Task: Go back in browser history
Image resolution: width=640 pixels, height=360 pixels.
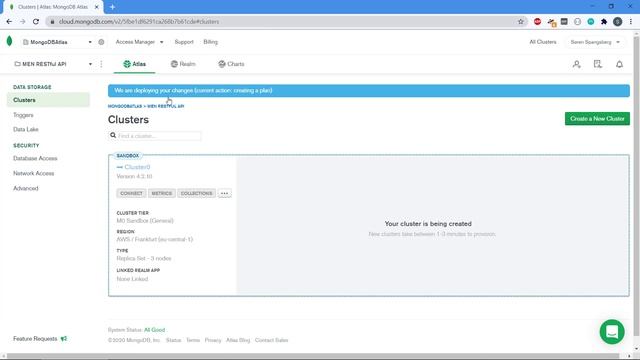Action: point(9,22)
